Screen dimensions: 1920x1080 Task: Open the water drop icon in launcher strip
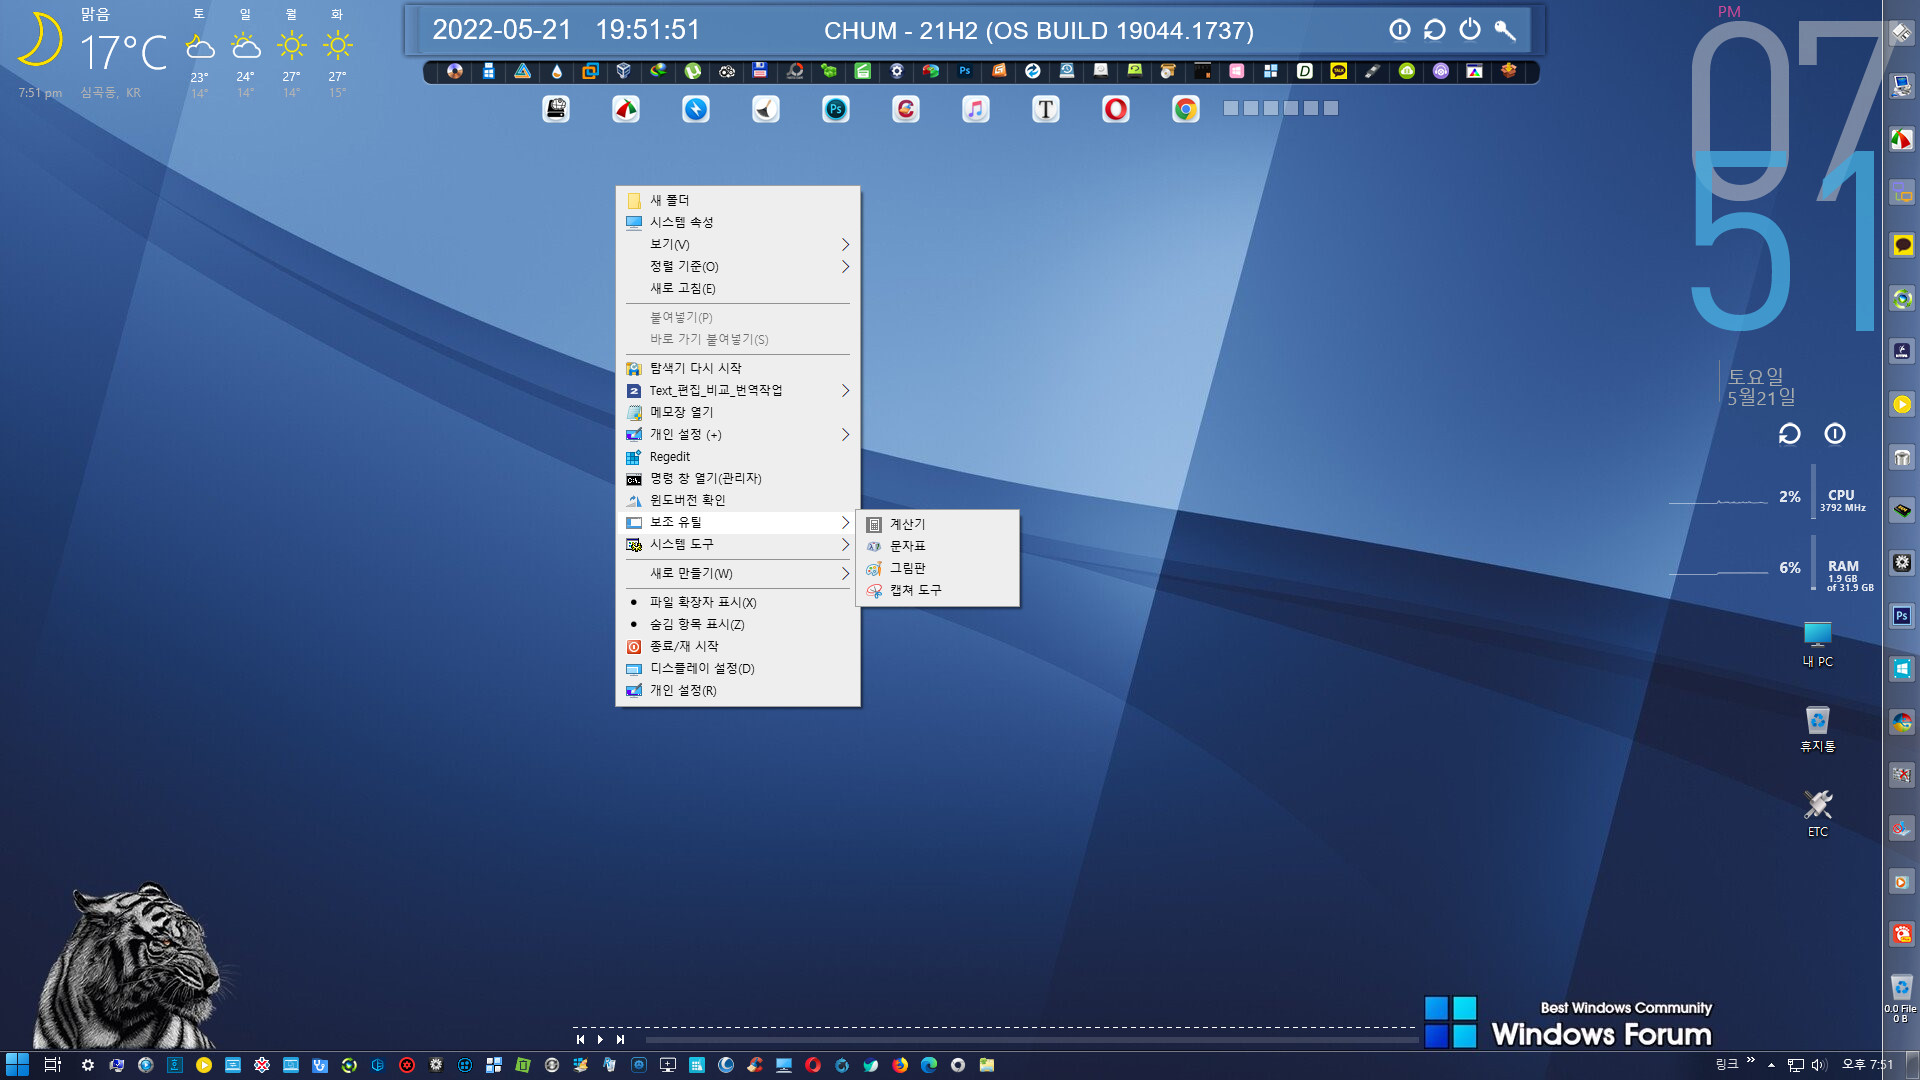coord(557,71)
